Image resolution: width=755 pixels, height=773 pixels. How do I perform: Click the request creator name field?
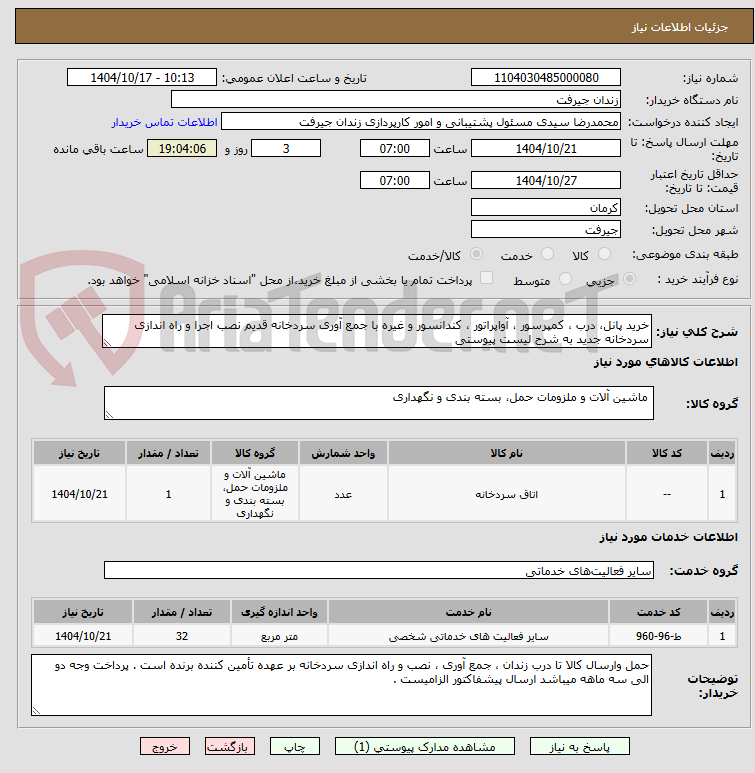point(421,122)
